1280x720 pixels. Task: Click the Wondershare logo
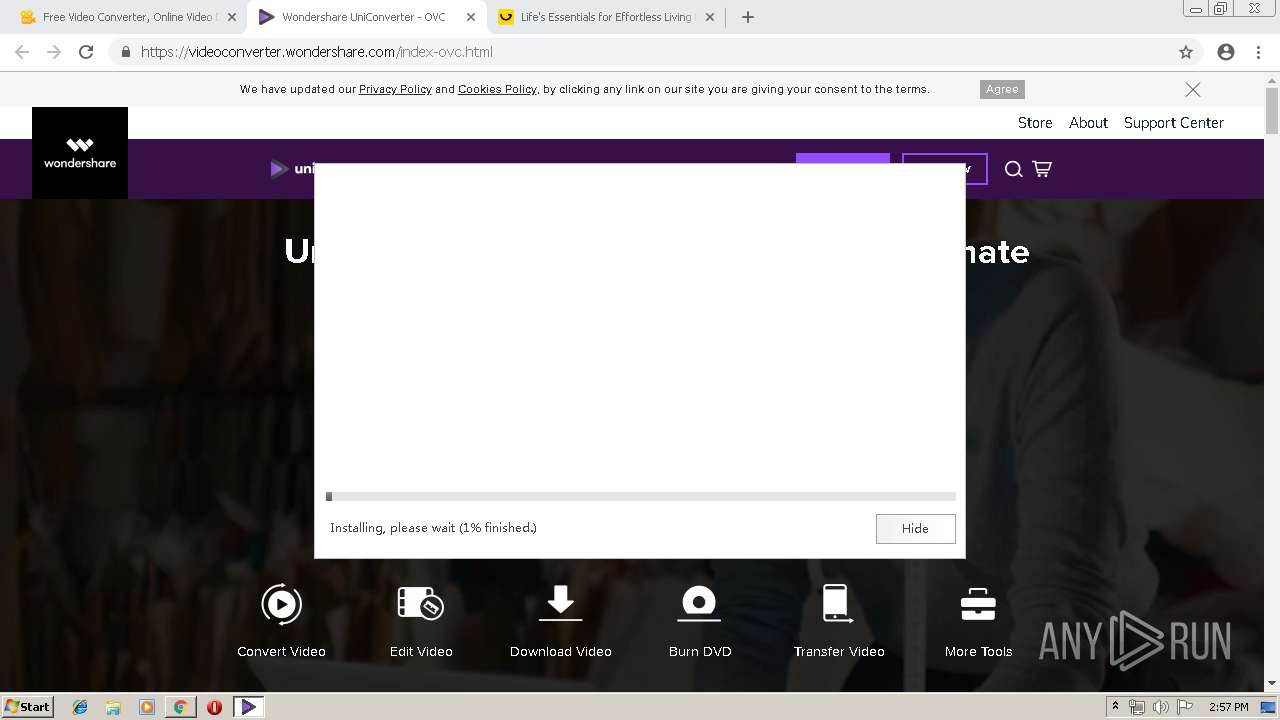tap(80, 153)
